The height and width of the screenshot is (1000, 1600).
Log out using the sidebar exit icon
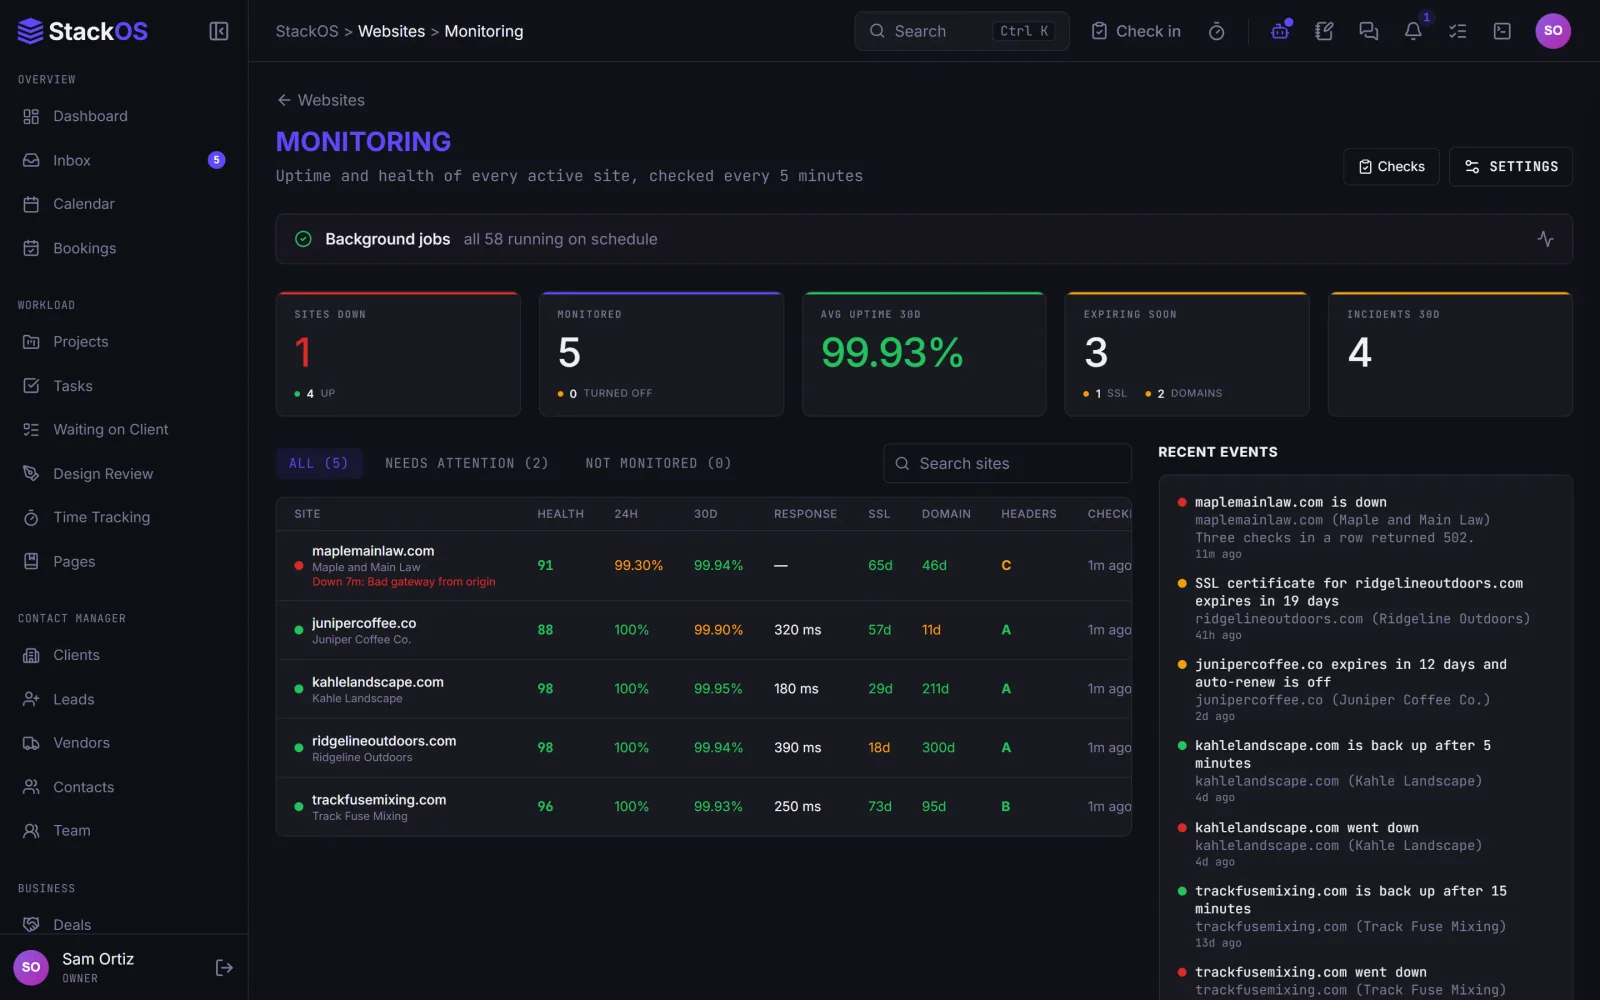tap(224, 967)
